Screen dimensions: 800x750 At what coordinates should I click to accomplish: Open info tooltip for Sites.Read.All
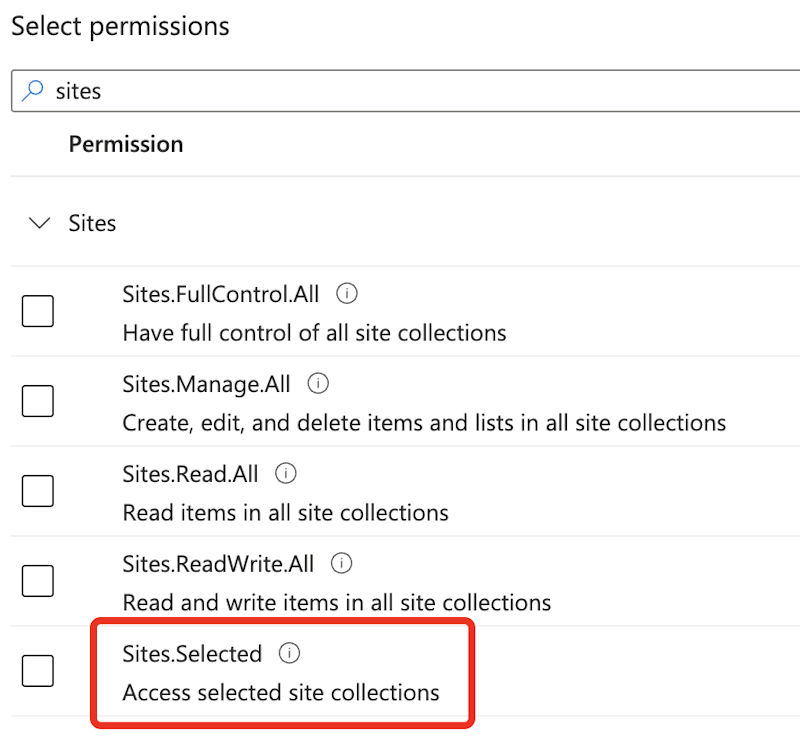pyautogui.click(x=285, y=473)
